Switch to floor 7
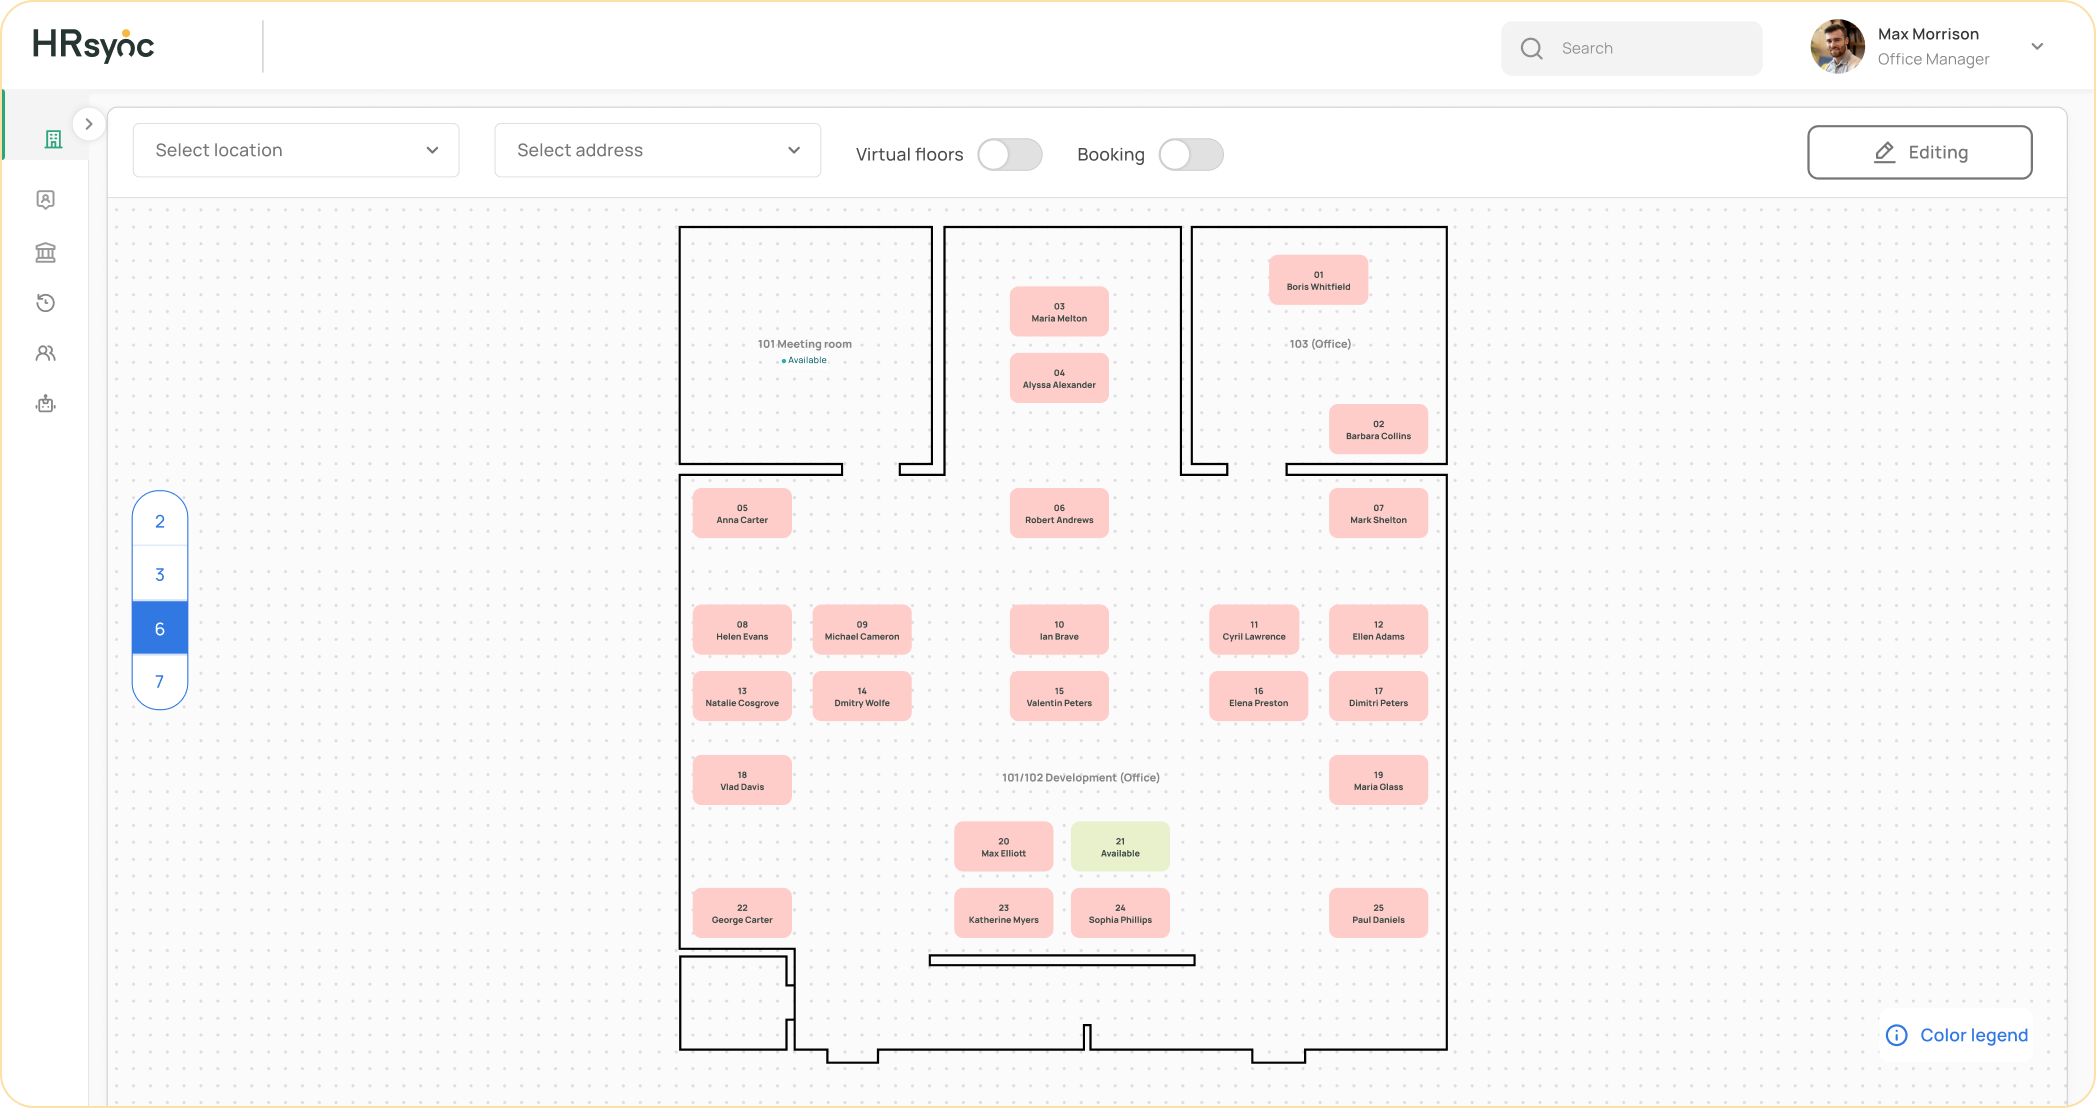Image resolution: width=2096 pixels, height=1108 pixels. coord(160,682)
